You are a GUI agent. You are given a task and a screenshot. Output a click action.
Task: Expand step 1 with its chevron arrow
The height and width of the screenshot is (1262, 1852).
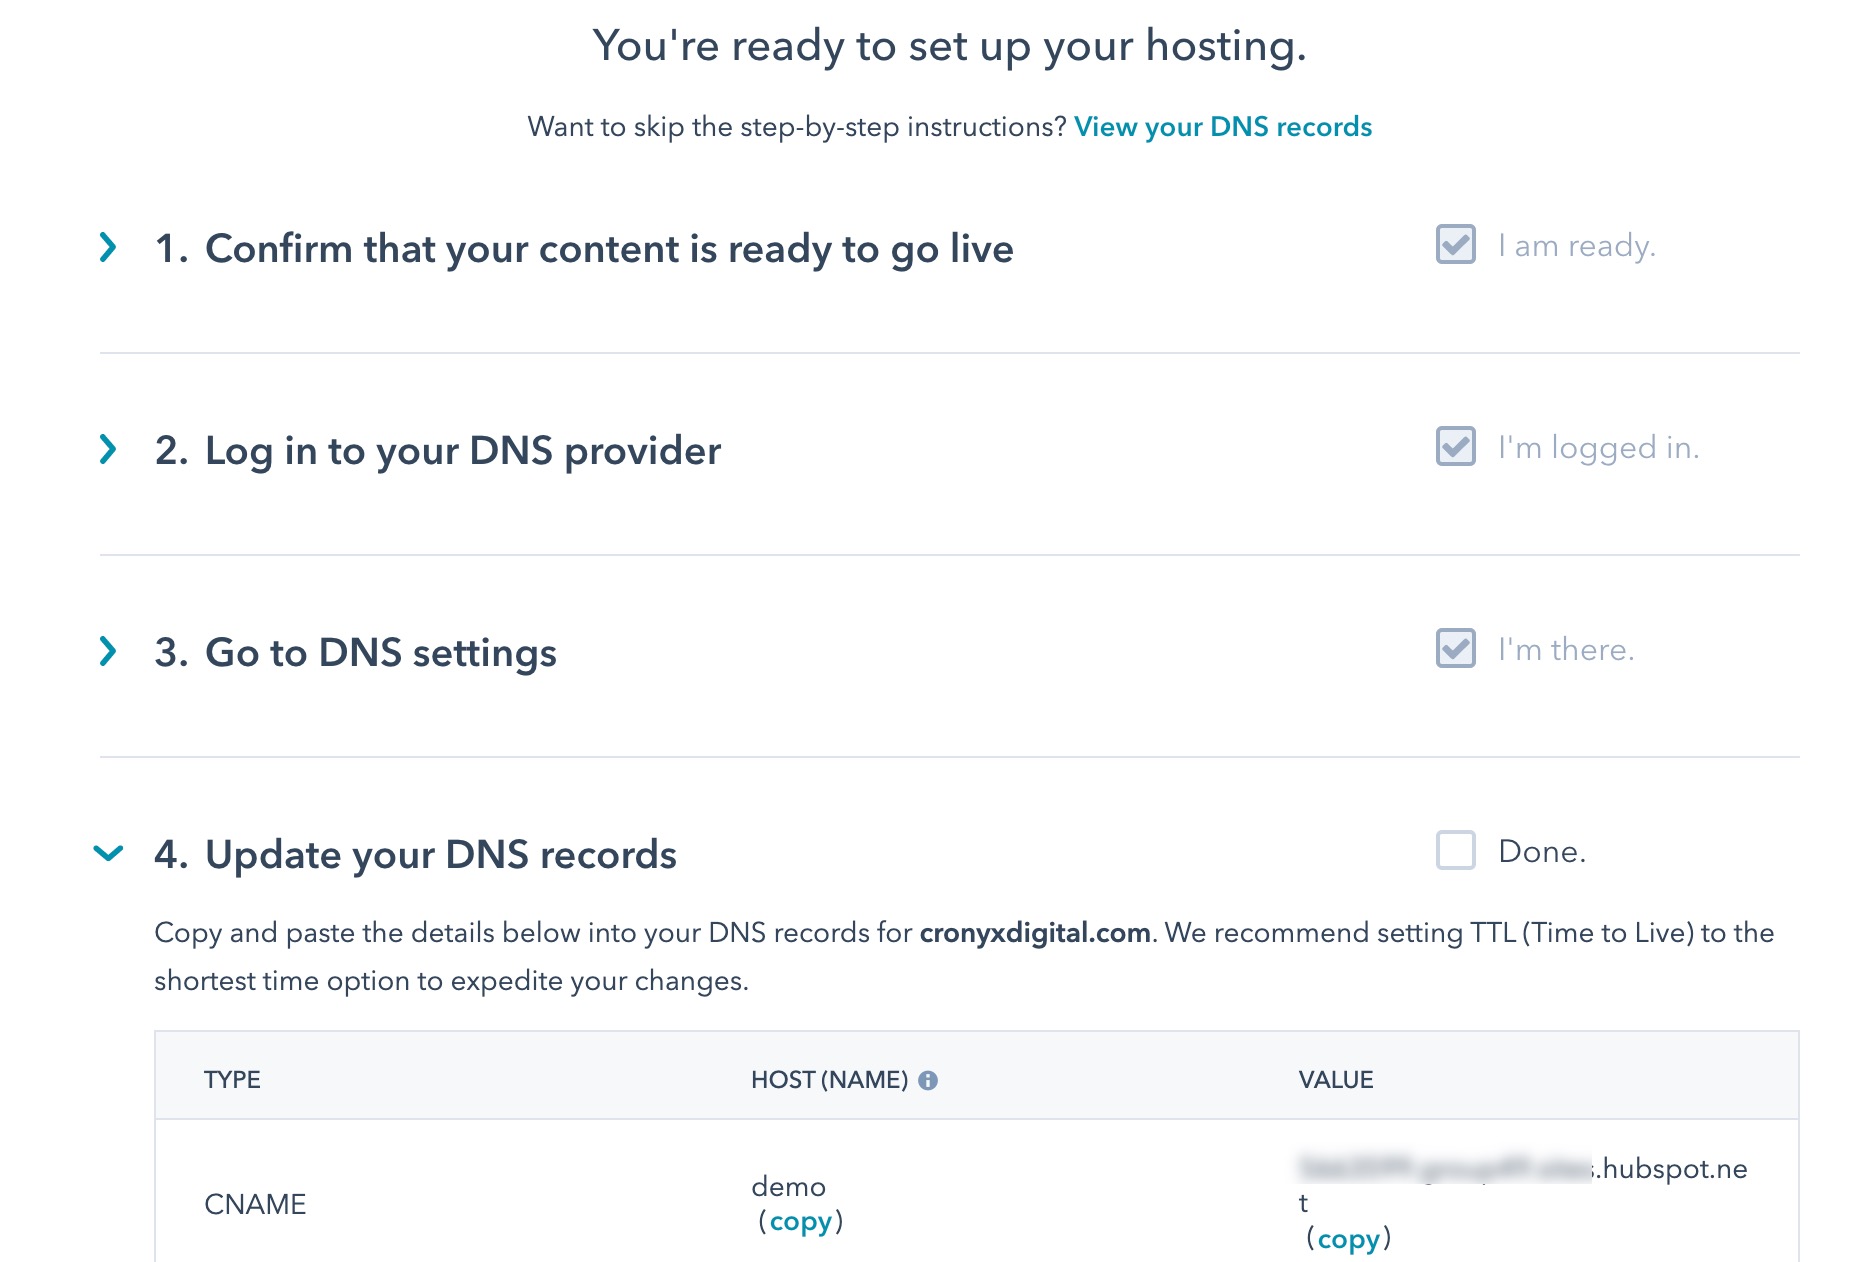click(108, 247)
